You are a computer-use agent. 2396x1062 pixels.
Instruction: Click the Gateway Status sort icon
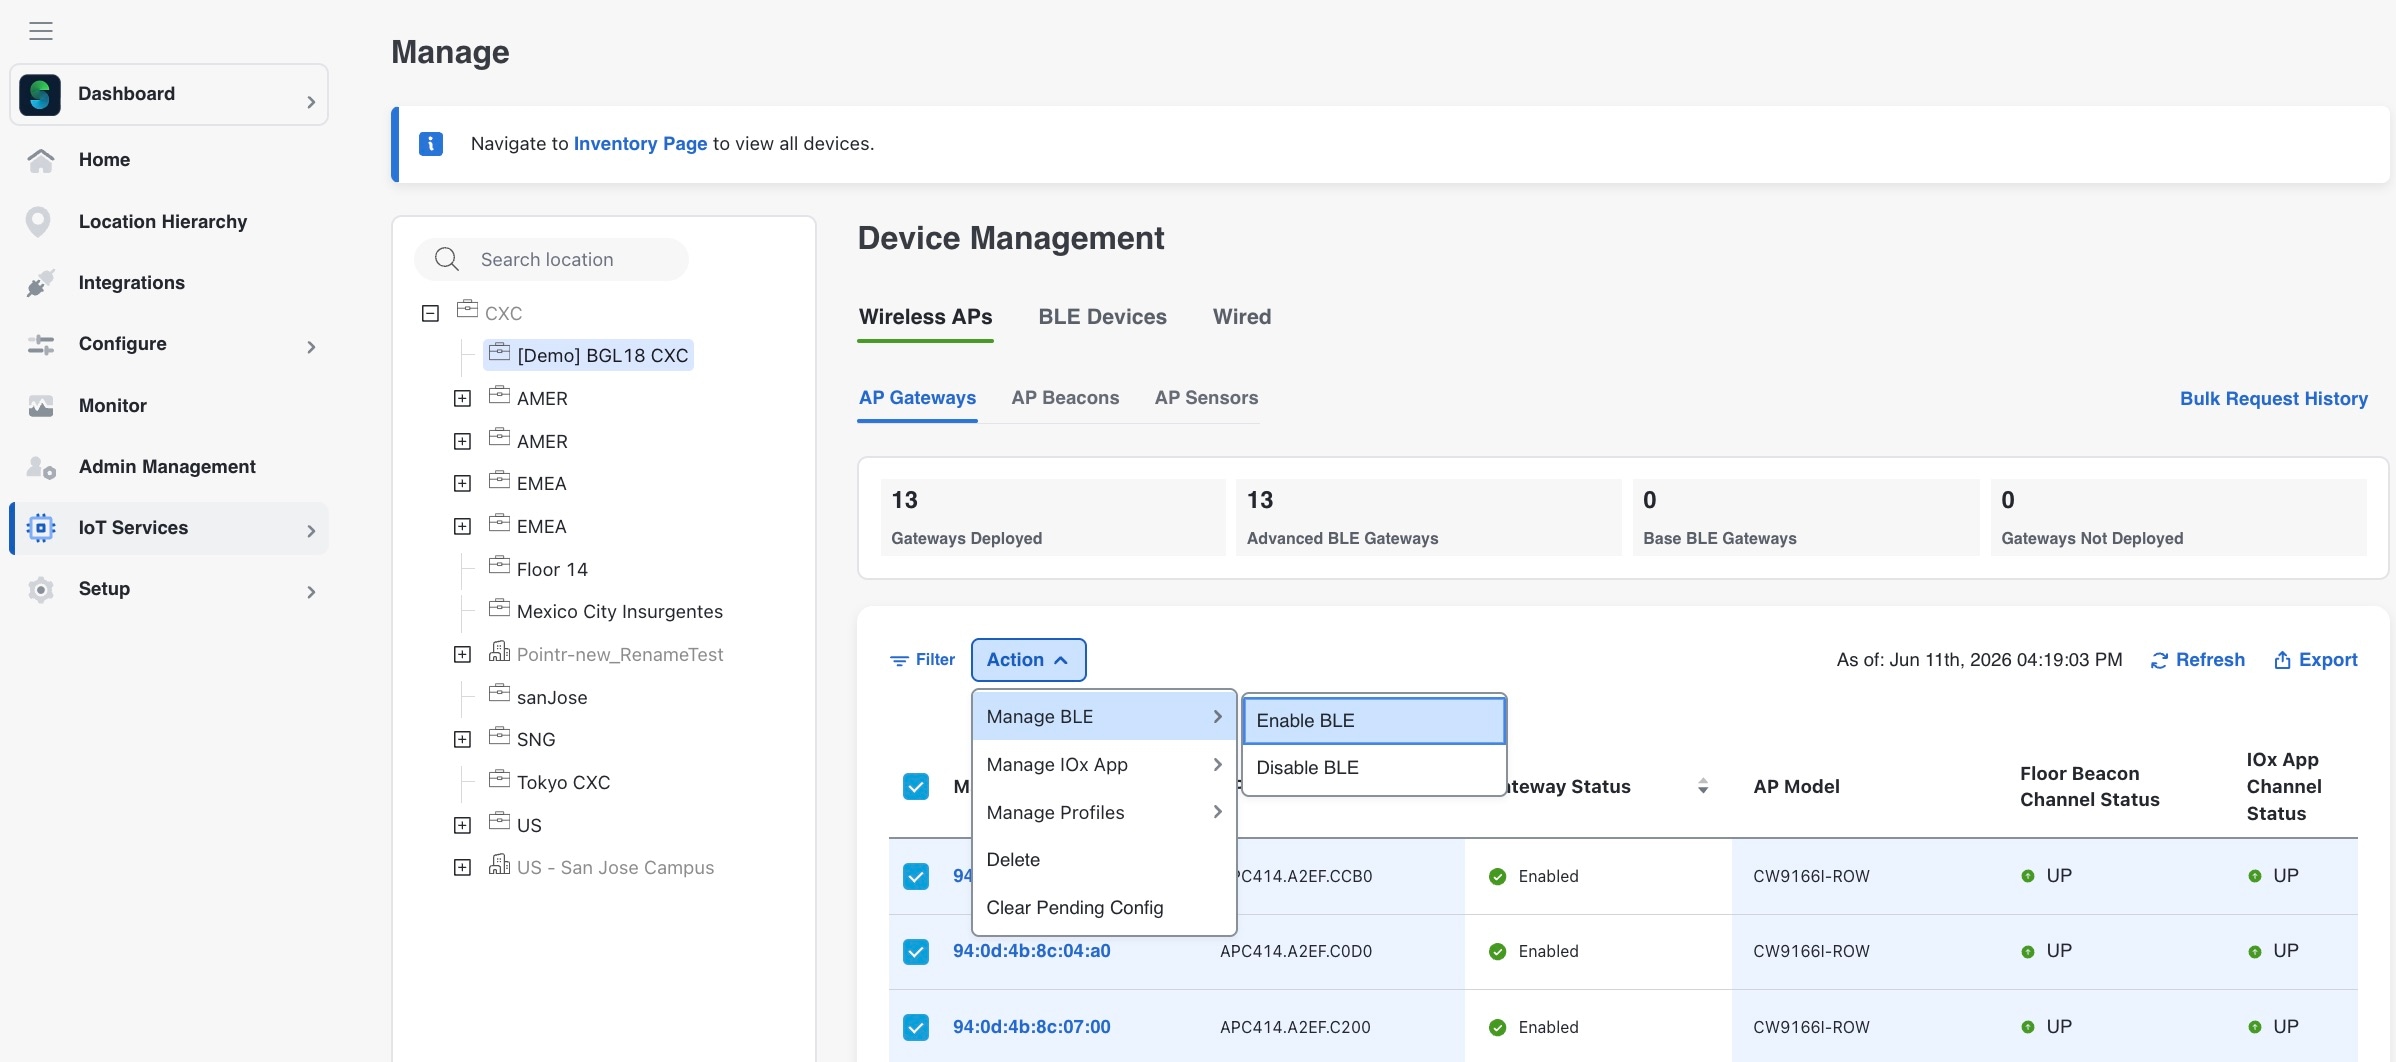pos(1703,787)
